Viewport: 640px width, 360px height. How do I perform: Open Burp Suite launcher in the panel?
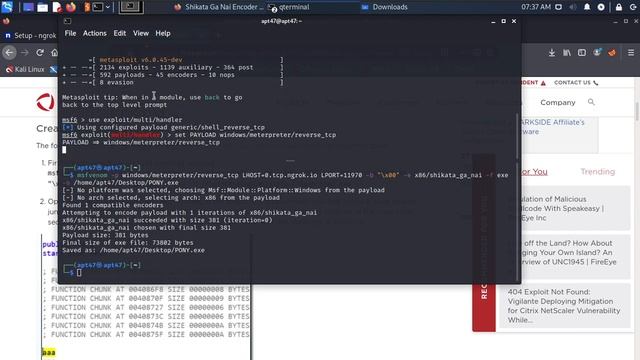click(87, 7)
